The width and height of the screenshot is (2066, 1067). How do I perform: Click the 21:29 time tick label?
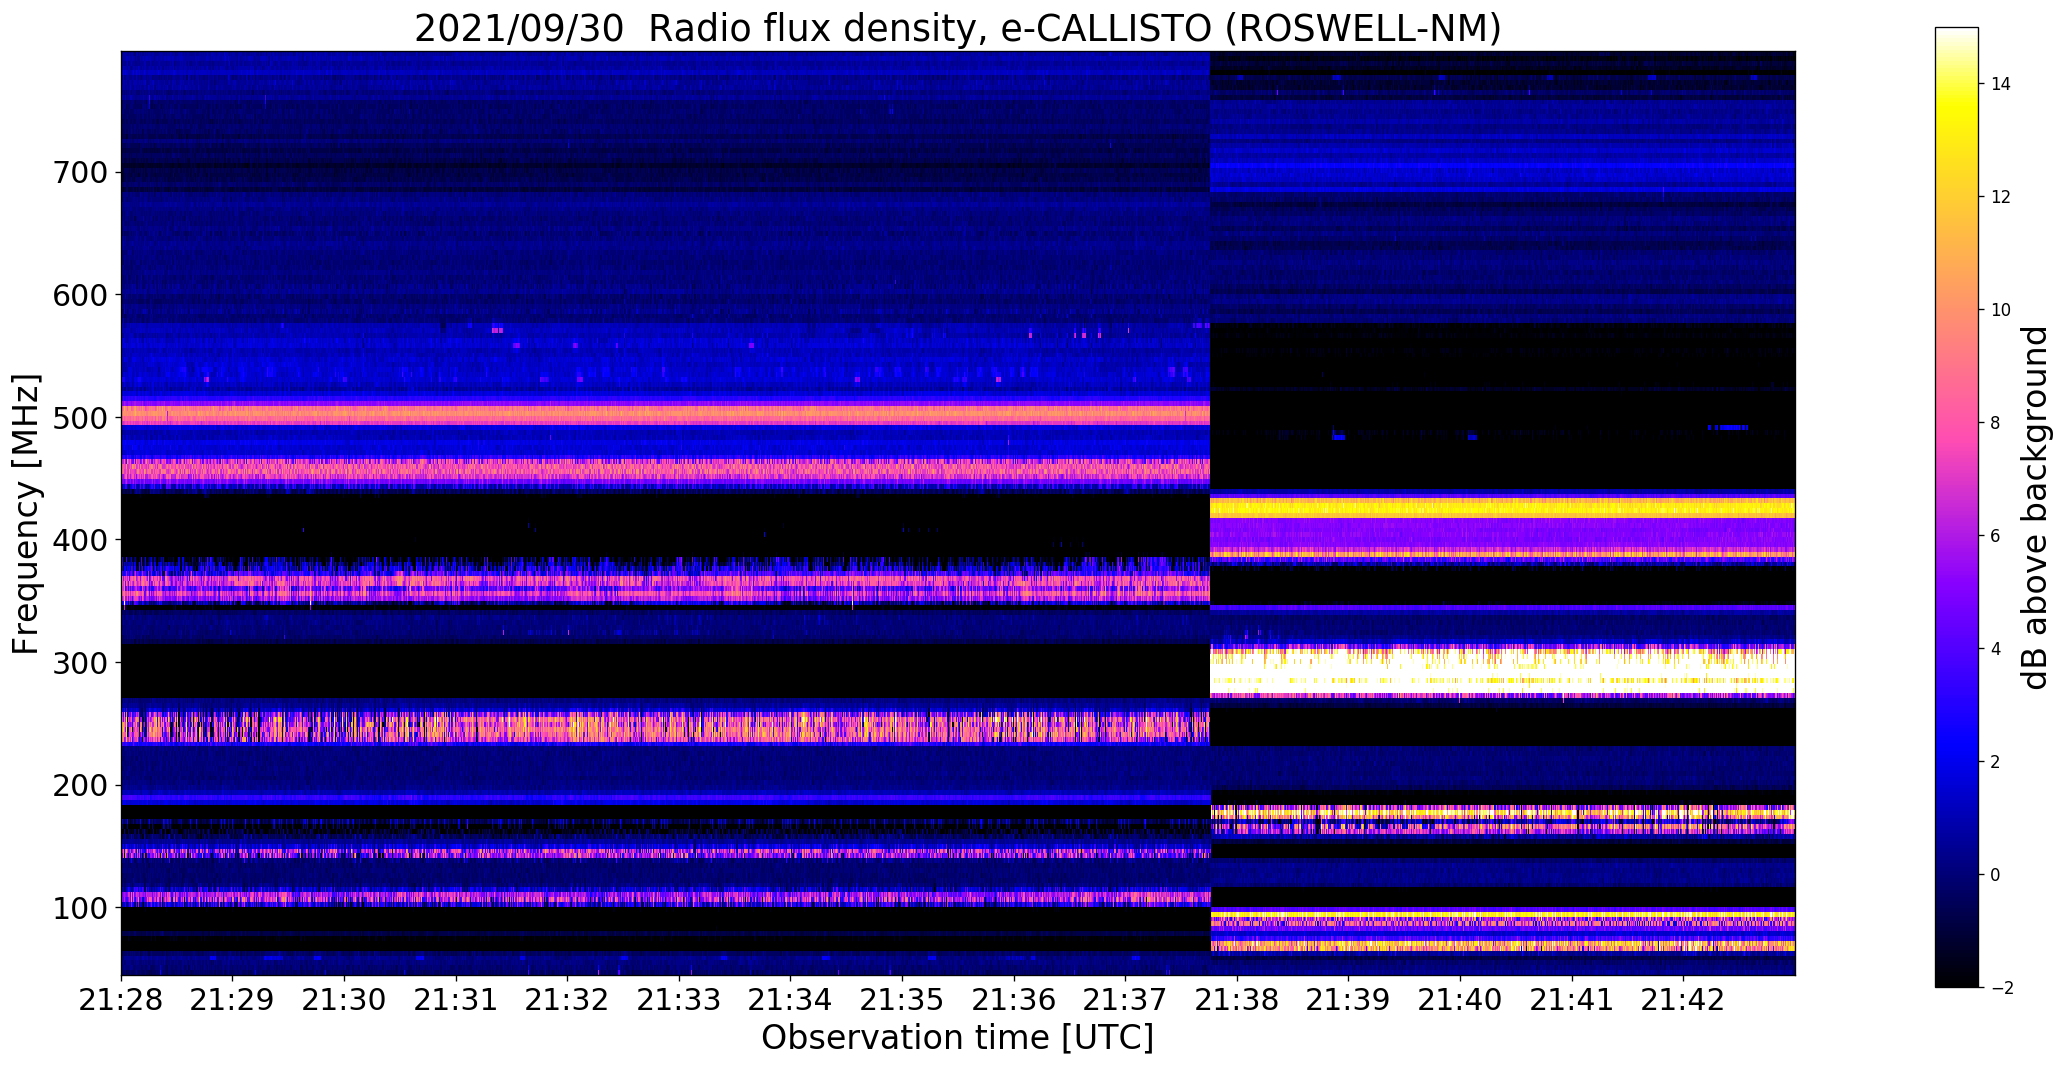(x=233, y=1000)
